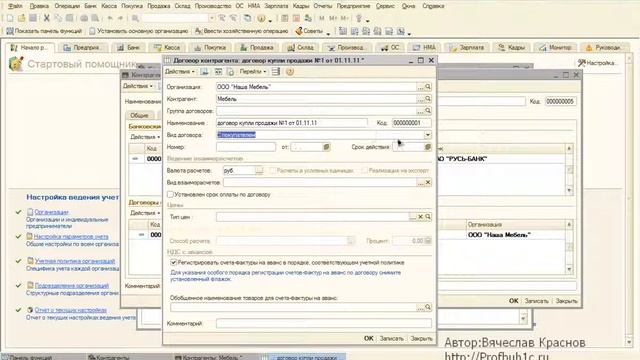640x360 pixels.
Task: Open Файл menu
Action: point(16,6)
